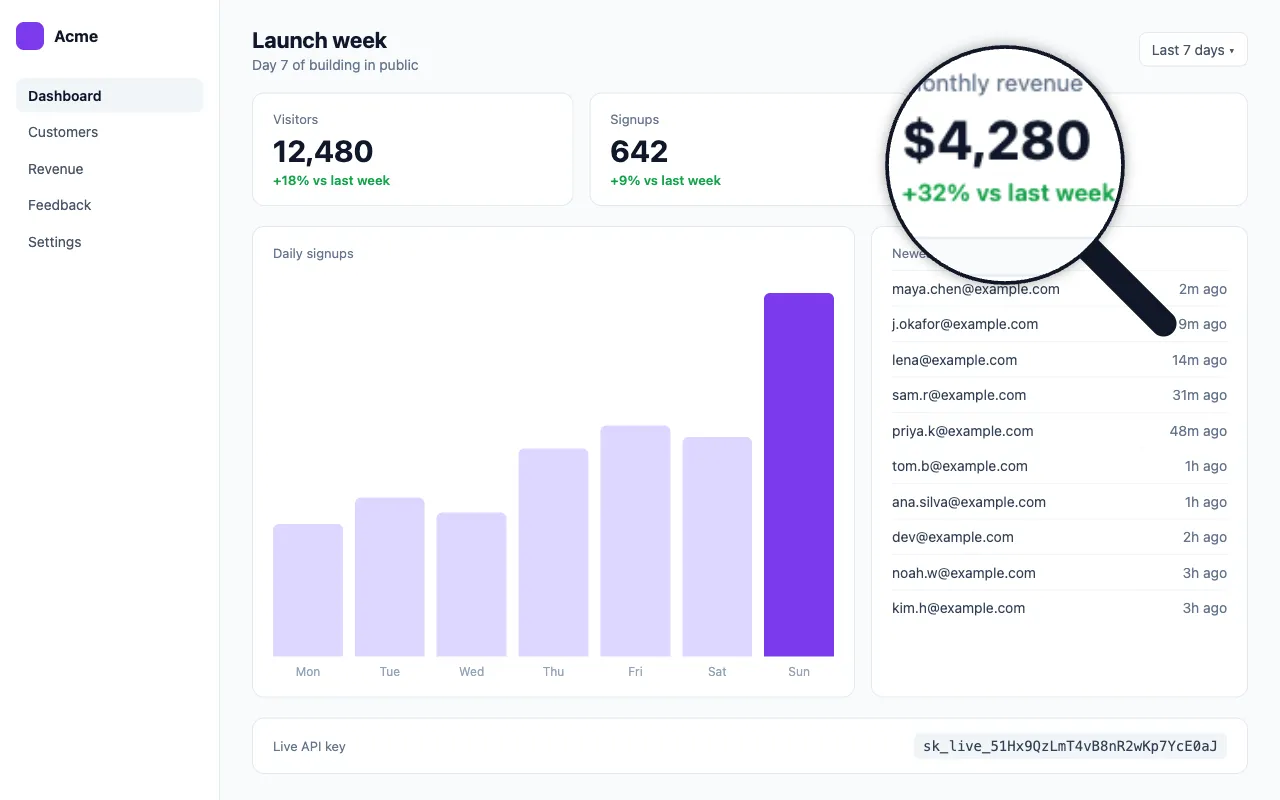The height and width of the screenshot is (800, 1280).
Task: Click the Signups 642 card
Action: pos(750,149)
